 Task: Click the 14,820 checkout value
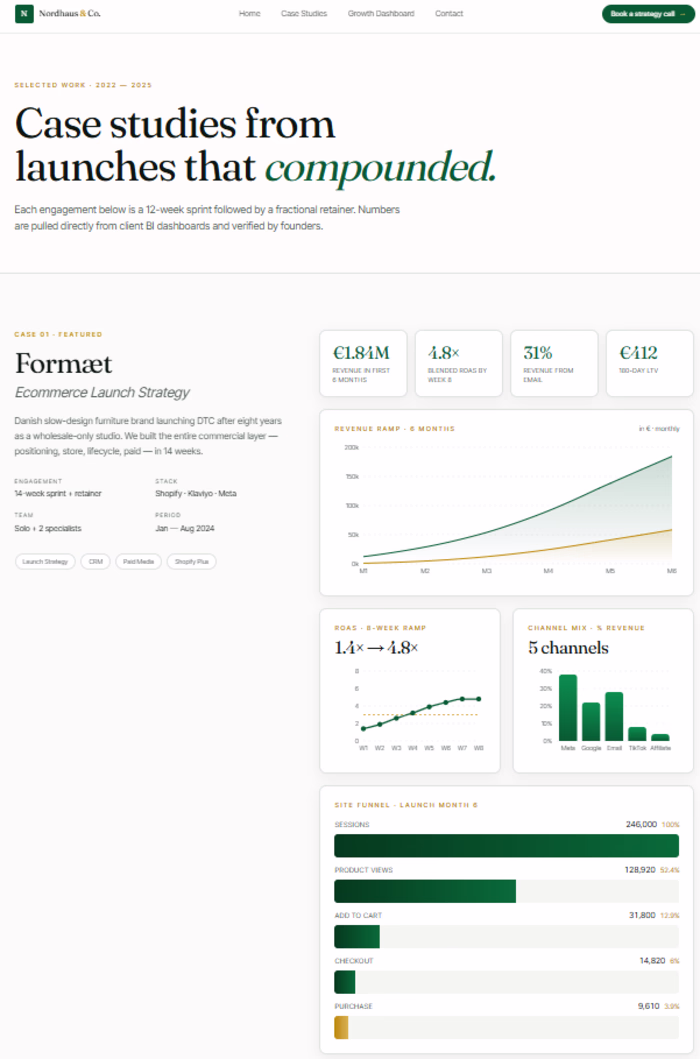652,960
